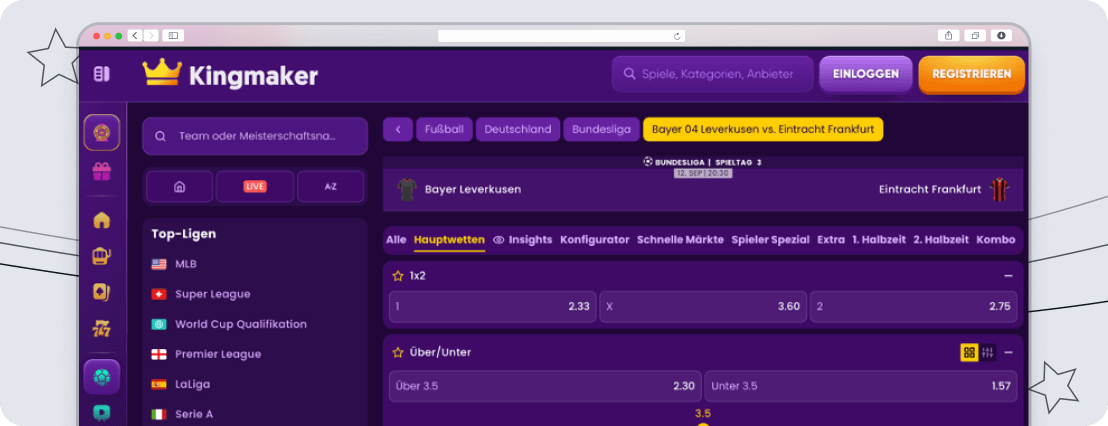Bet on draw X at 3.60
1108x426 pixels.
click(x=703, y=307)
